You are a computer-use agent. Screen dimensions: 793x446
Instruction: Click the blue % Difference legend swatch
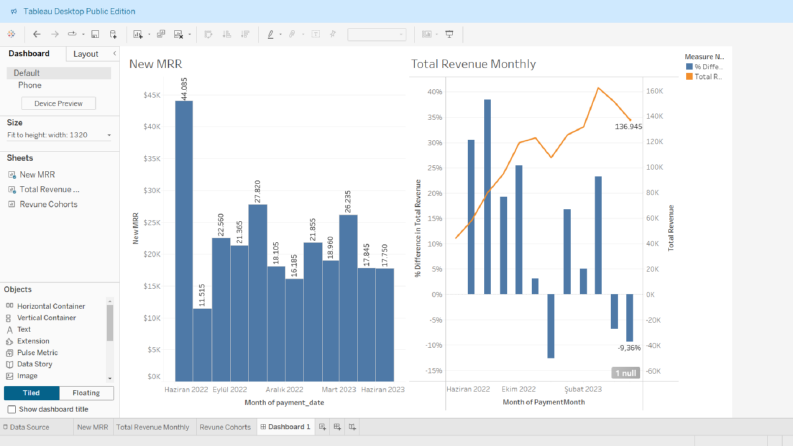(x=689, y=66)
